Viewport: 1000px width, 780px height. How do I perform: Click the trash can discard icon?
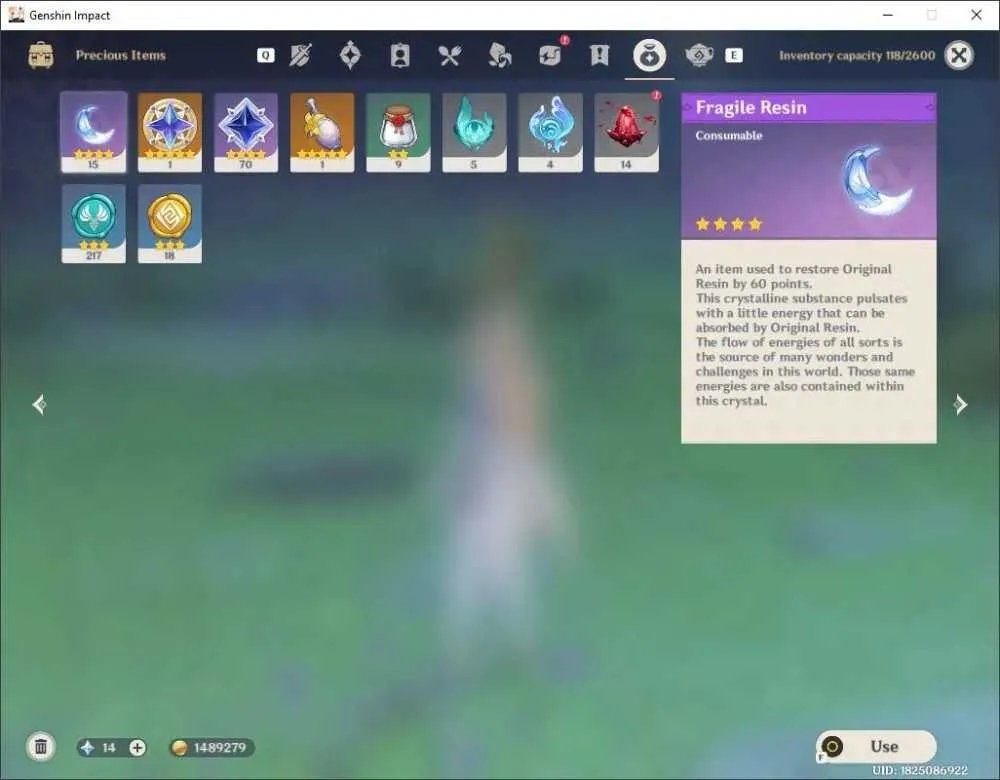tap(41, 747)
